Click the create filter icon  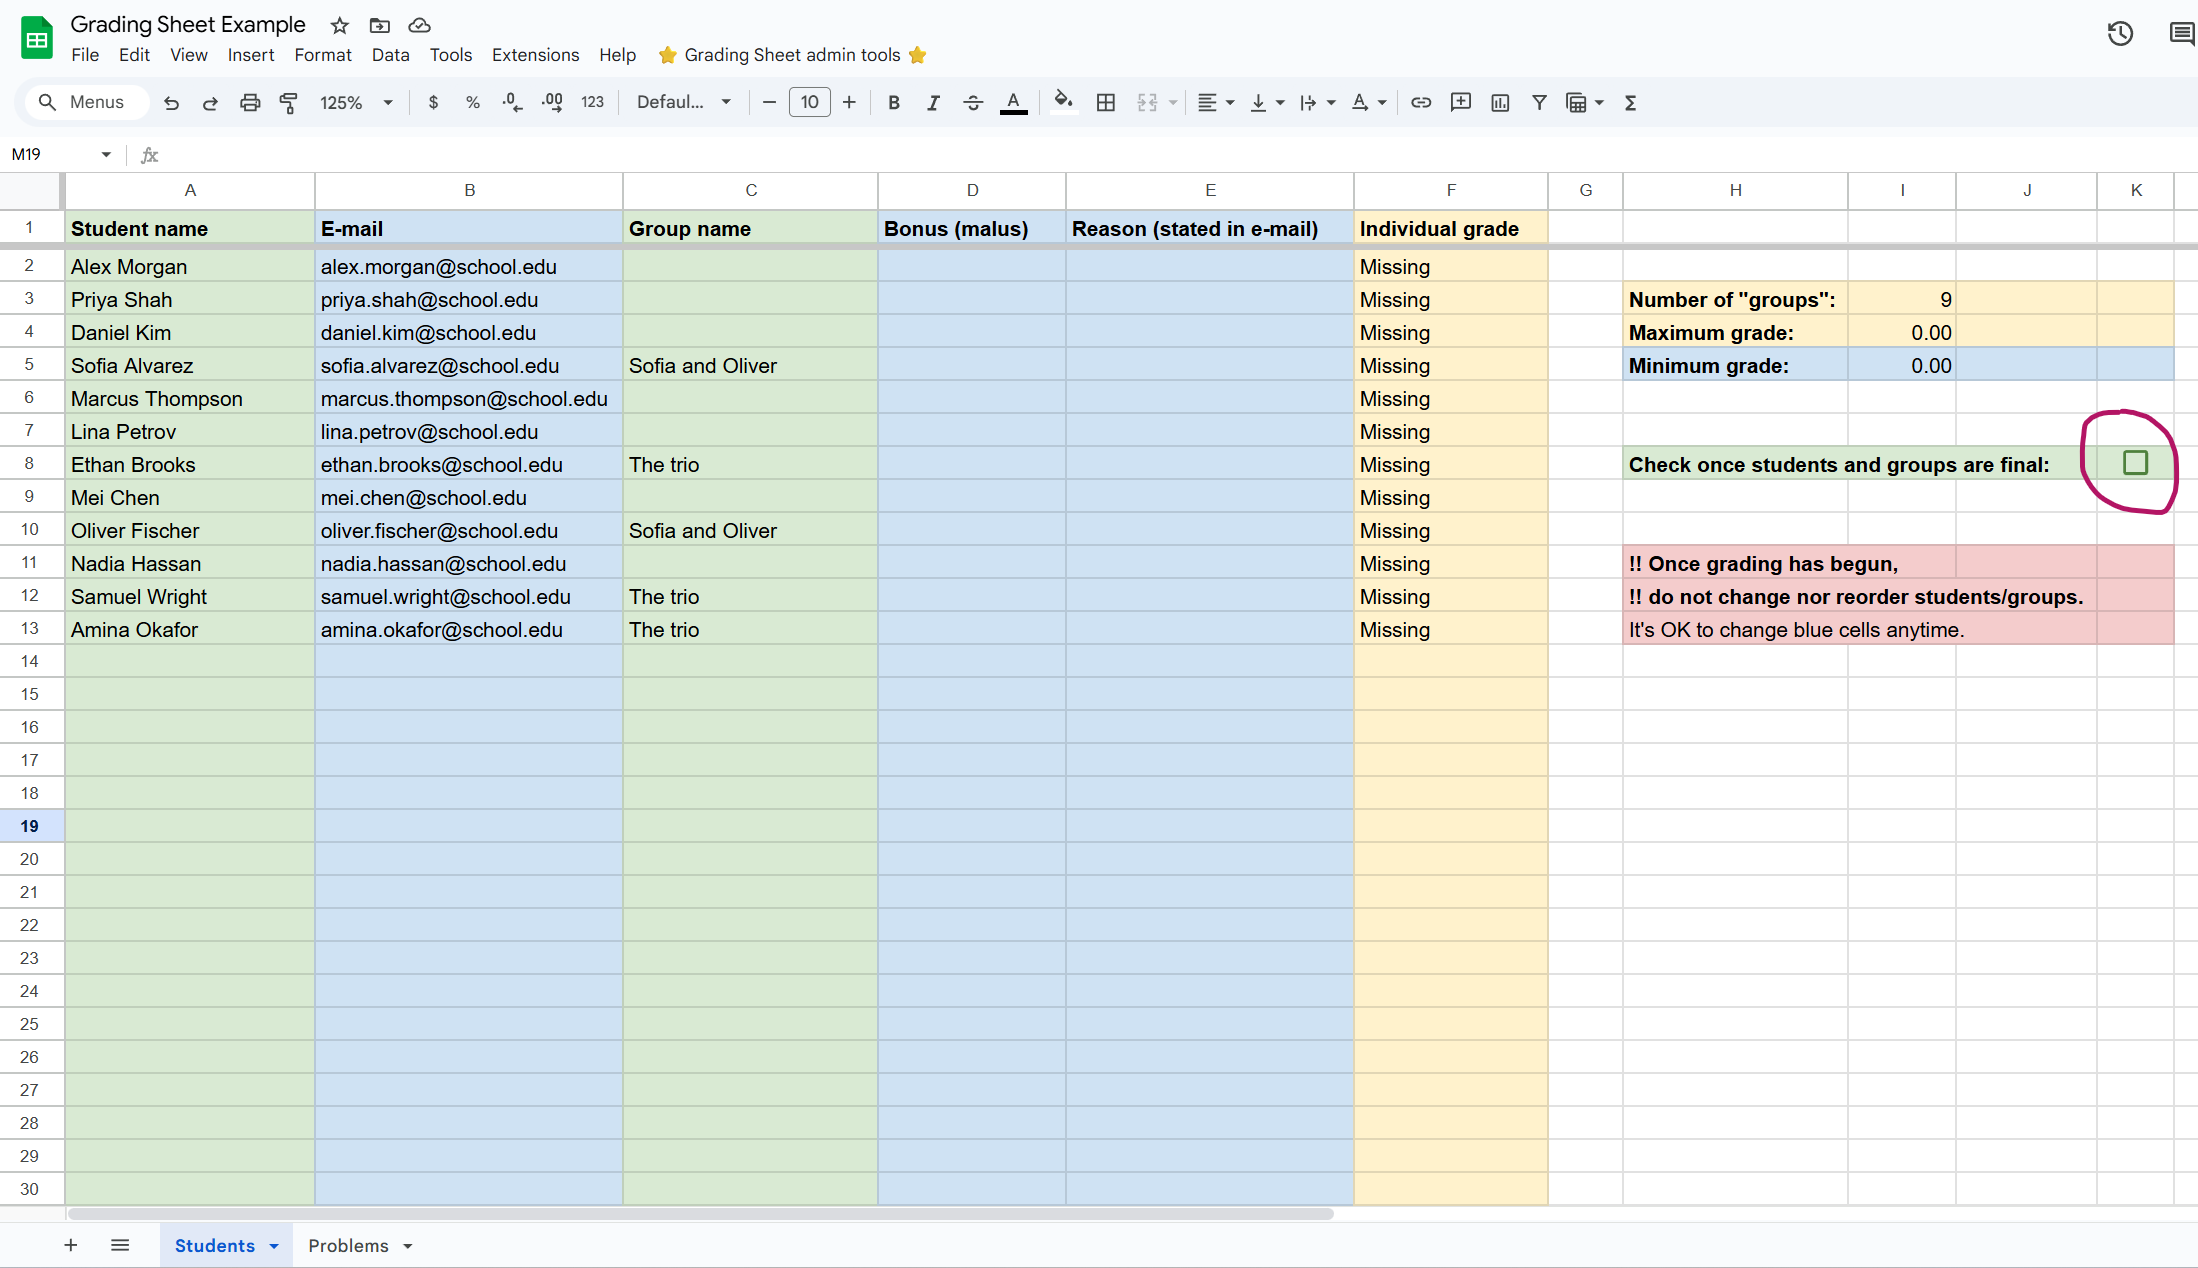[1539, 102]
